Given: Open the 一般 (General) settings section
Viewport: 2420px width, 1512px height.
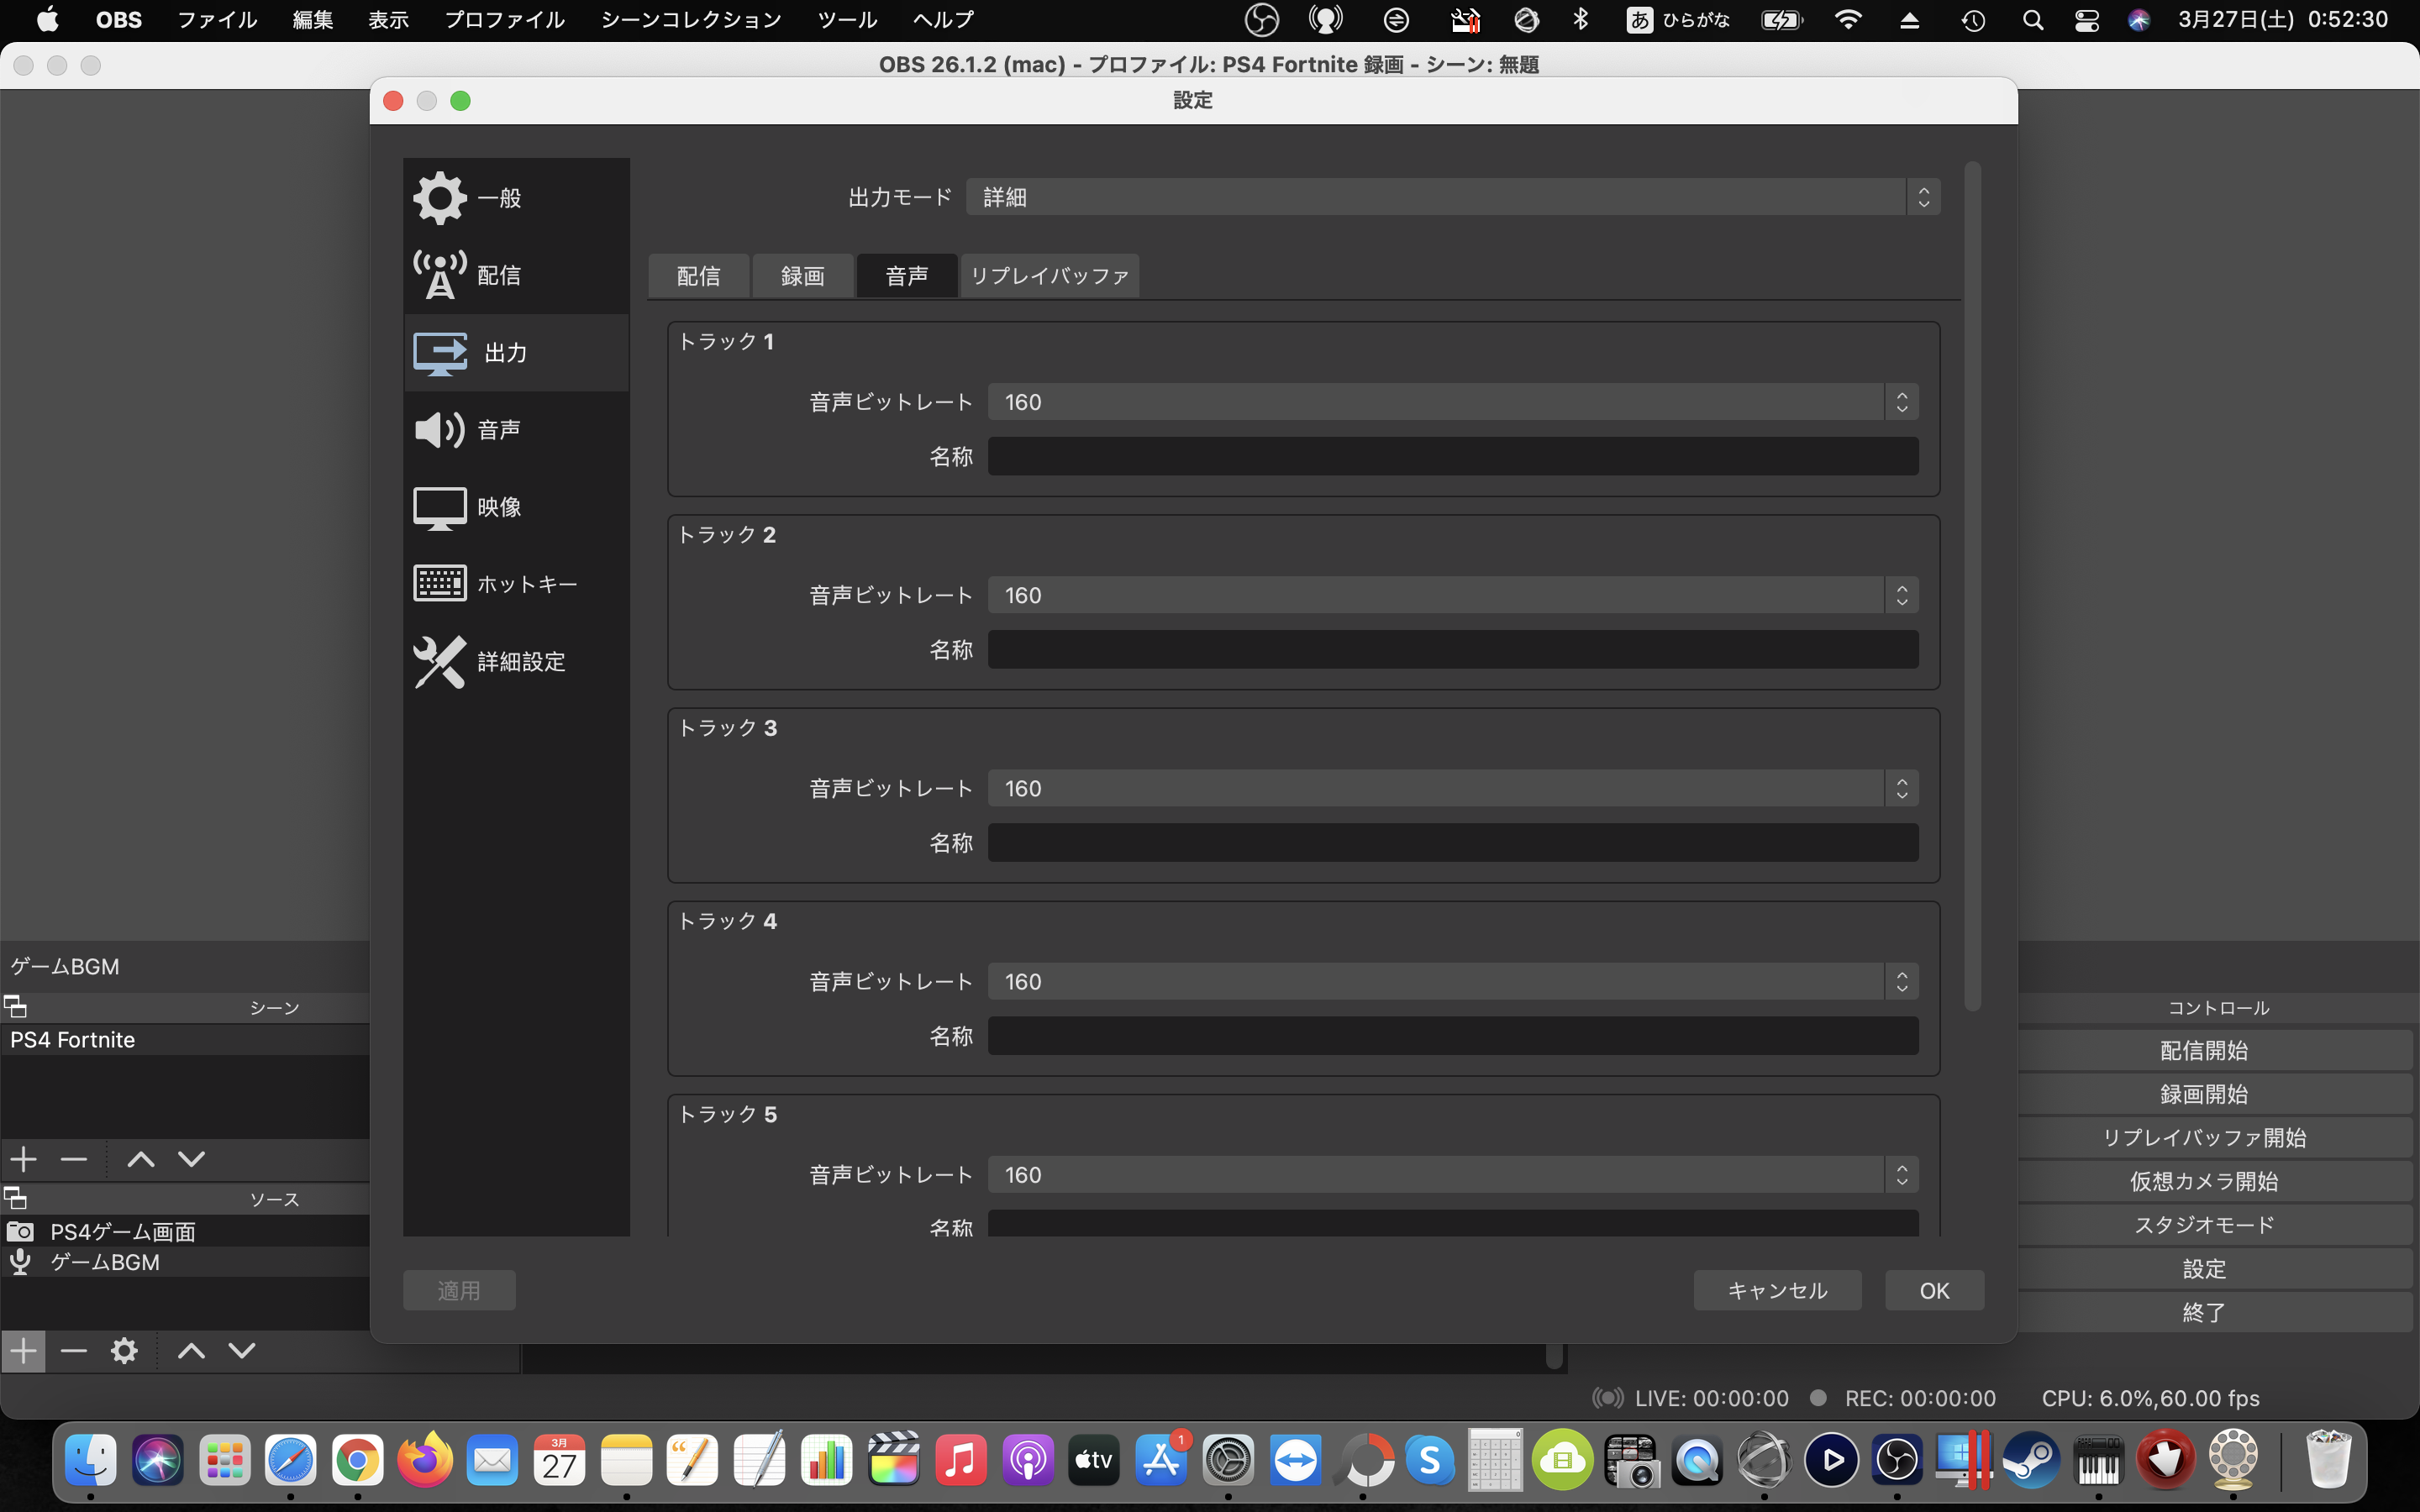Looking at the screenshot, I should [498, 198].
